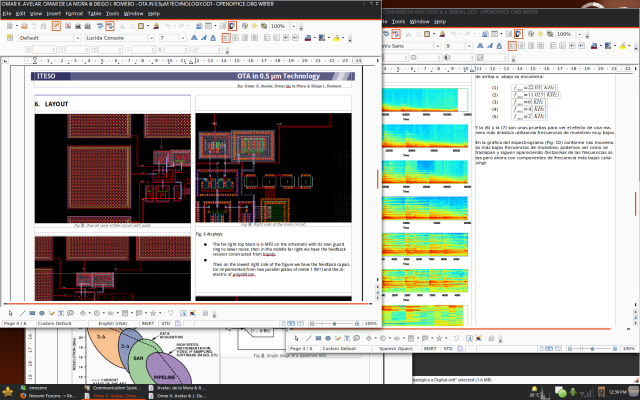640x400 pixels.
Task: Click the STD selection mode in front window status bar
Action: click(166, 323)
